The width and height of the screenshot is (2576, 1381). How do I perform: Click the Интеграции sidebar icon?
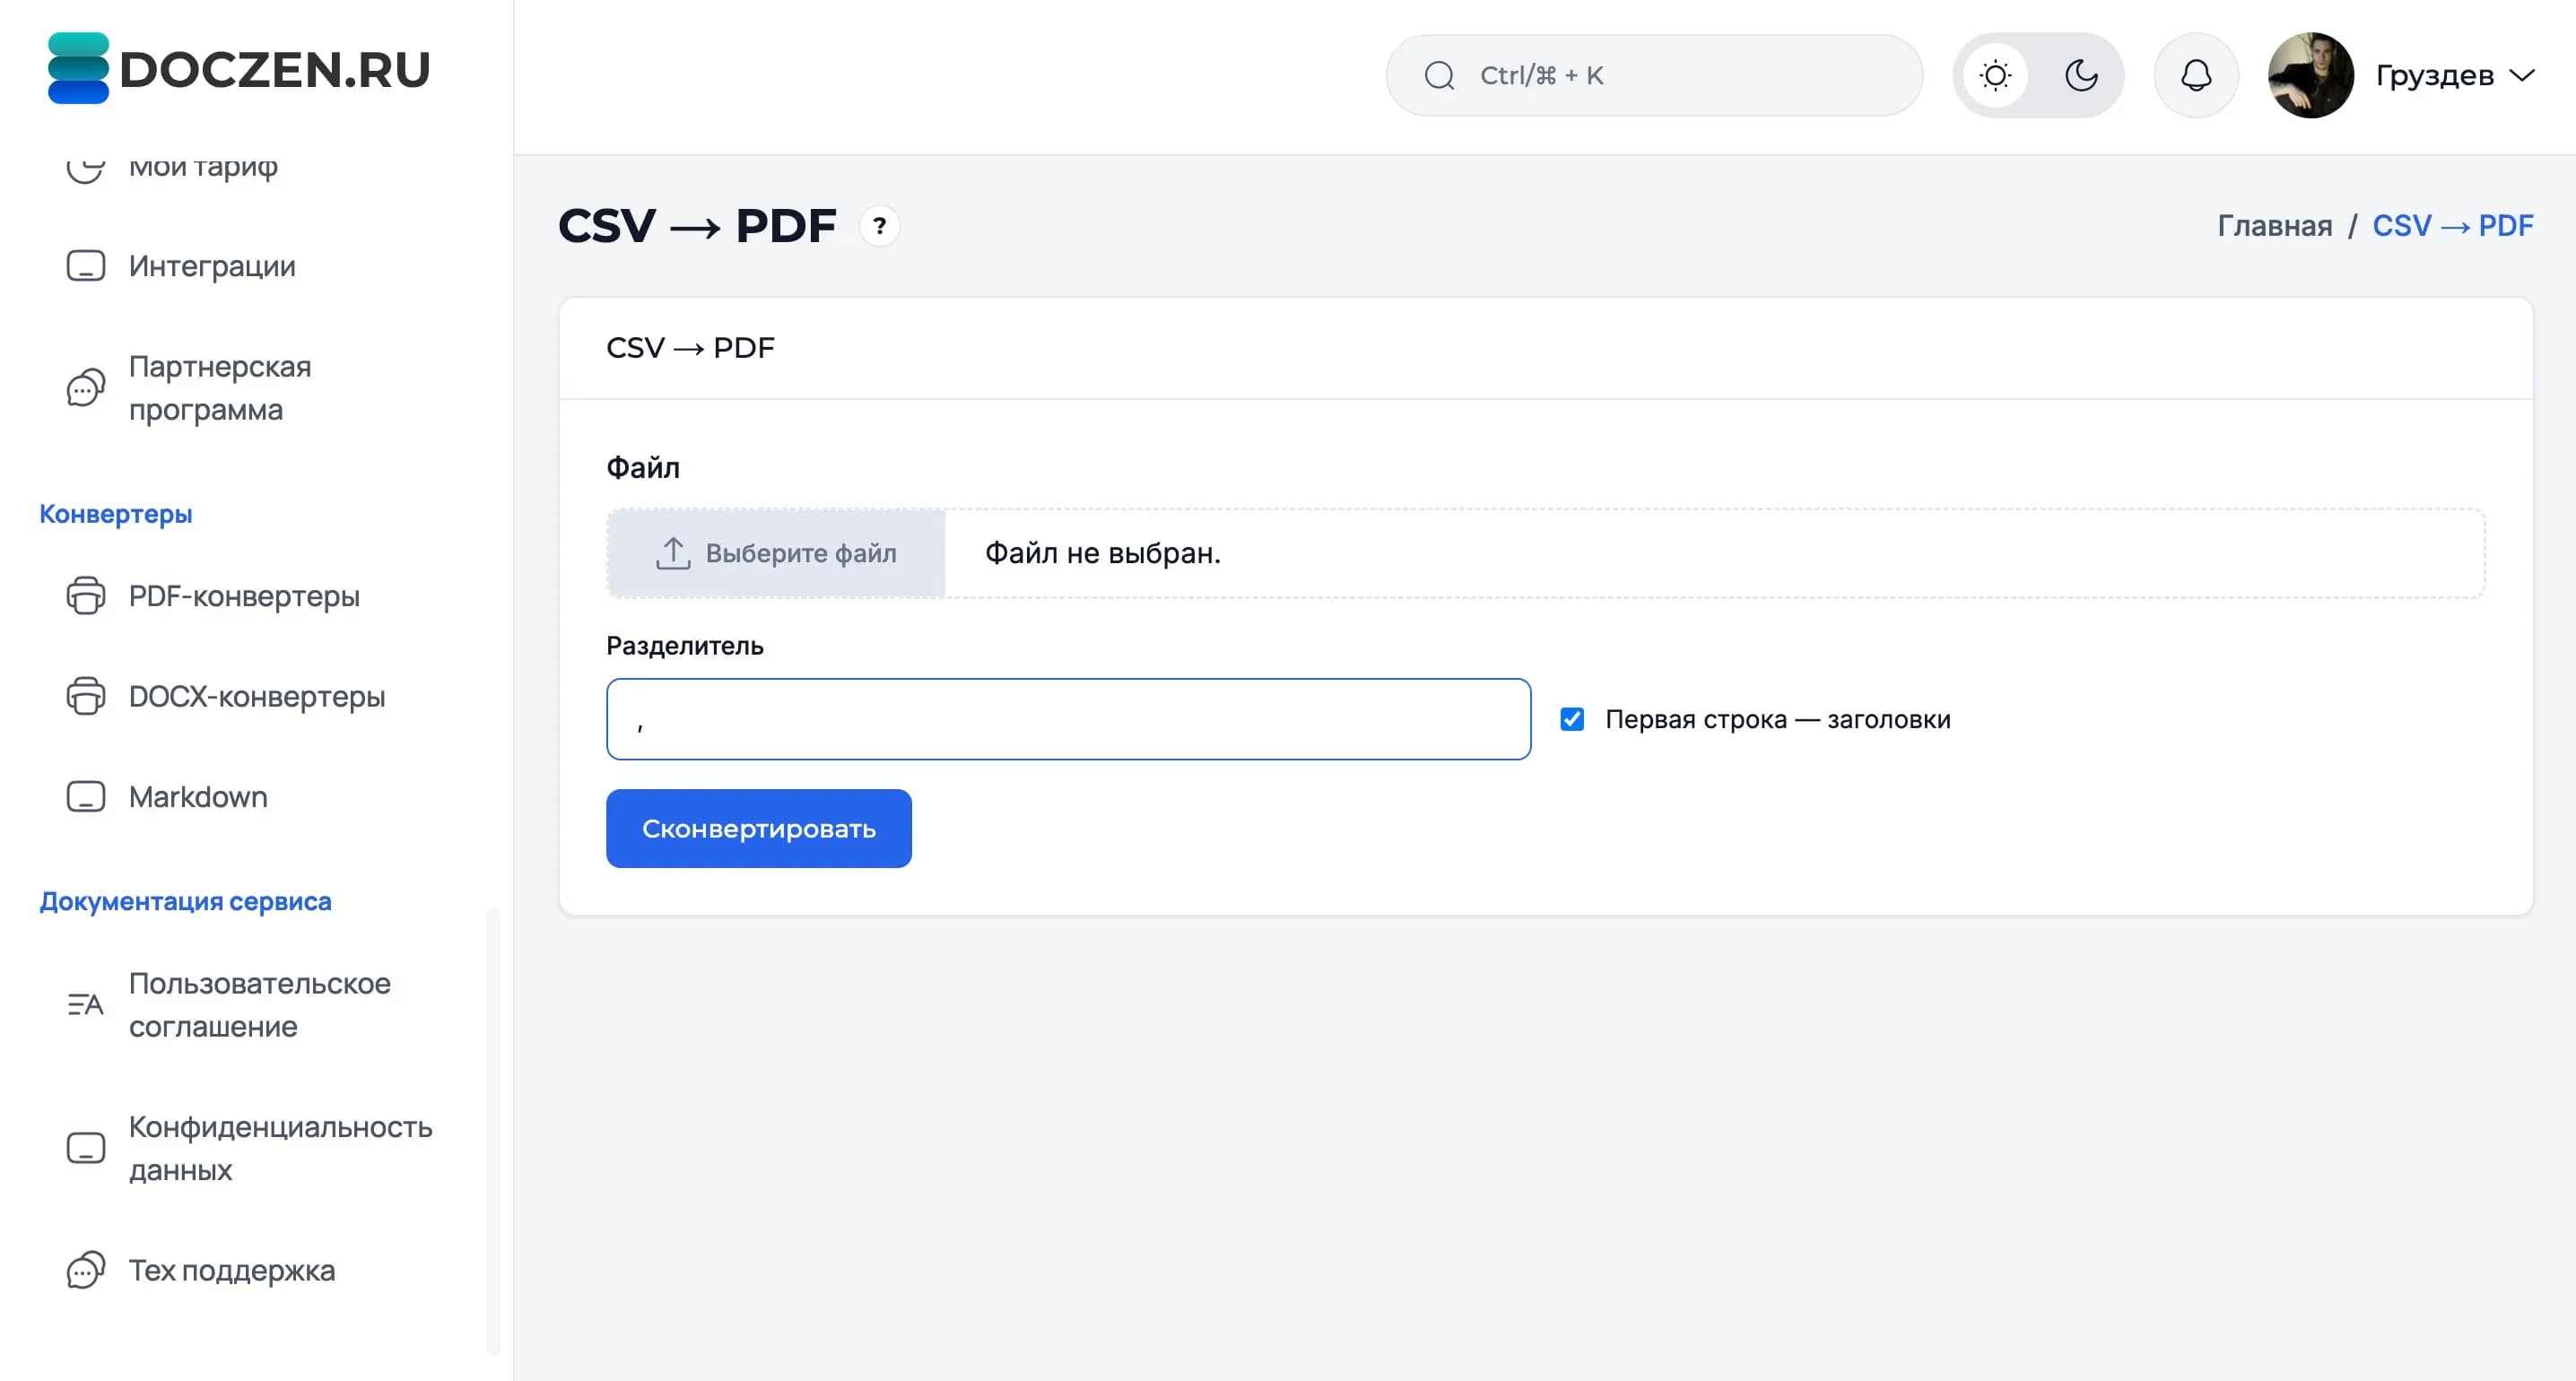click(x=86, y=266)
